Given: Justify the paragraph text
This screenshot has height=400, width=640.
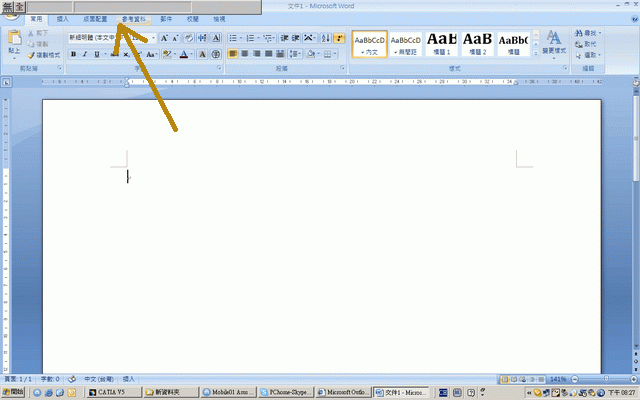Looking at the screenshot, I should 269,54.
